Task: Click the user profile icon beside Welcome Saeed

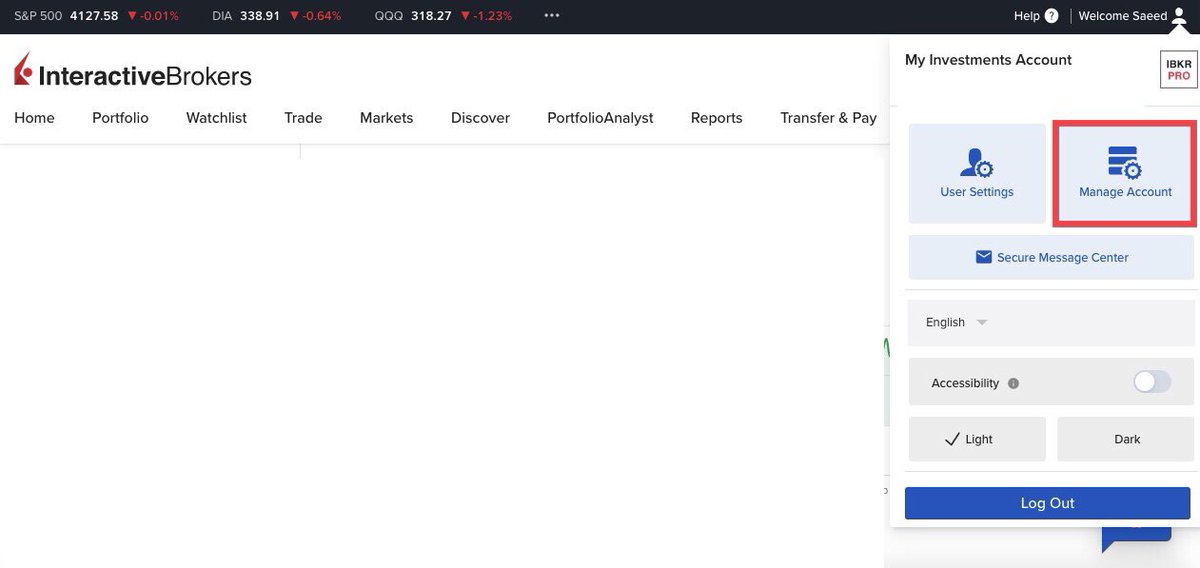Action: [1179, 16]
